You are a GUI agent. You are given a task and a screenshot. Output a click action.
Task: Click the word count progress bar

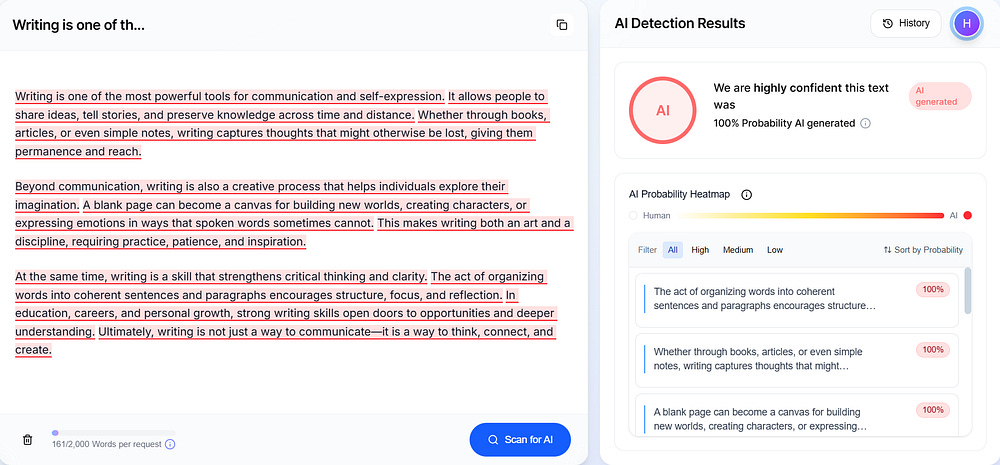114,432
